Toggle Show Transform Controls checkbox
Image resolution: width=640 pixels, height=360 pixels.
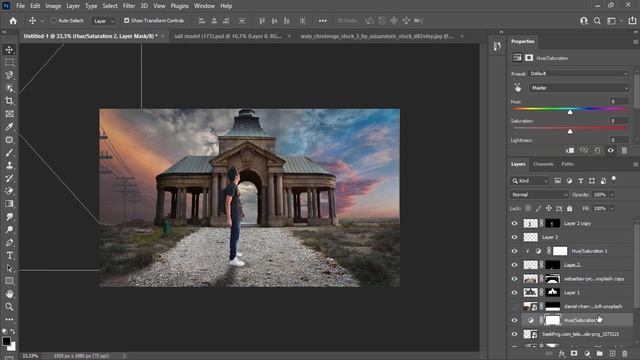click(127, 20)
